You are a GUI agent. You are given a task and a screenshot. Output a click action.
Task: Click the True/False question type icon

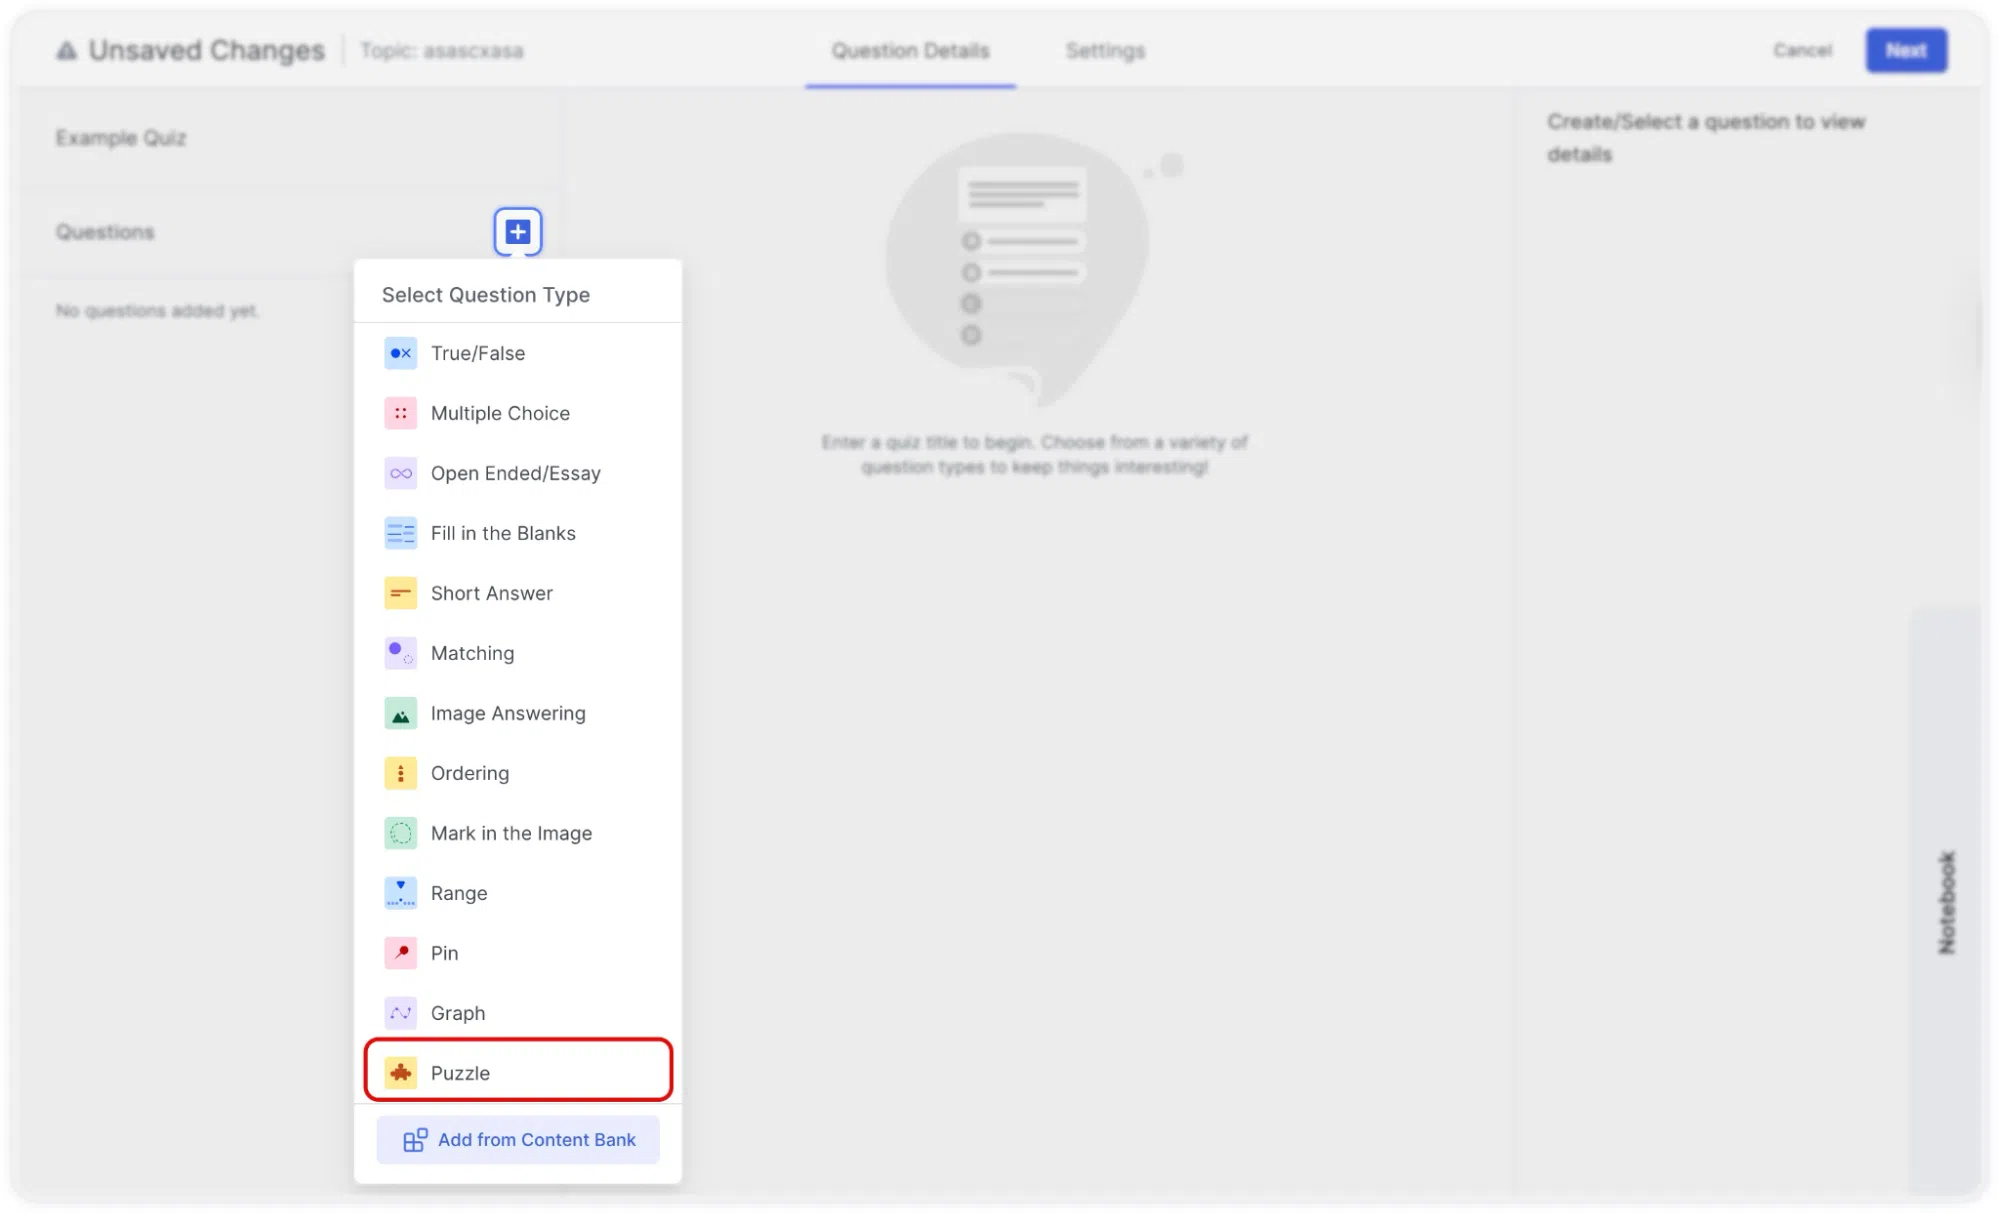400,353
